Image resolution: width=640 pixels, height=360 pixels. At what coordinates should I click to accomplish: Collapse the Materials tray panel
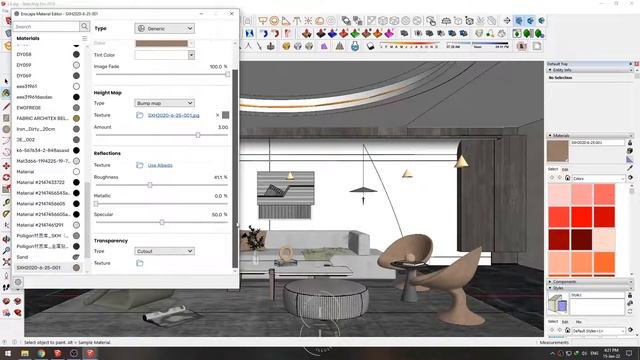pos(550,136)
